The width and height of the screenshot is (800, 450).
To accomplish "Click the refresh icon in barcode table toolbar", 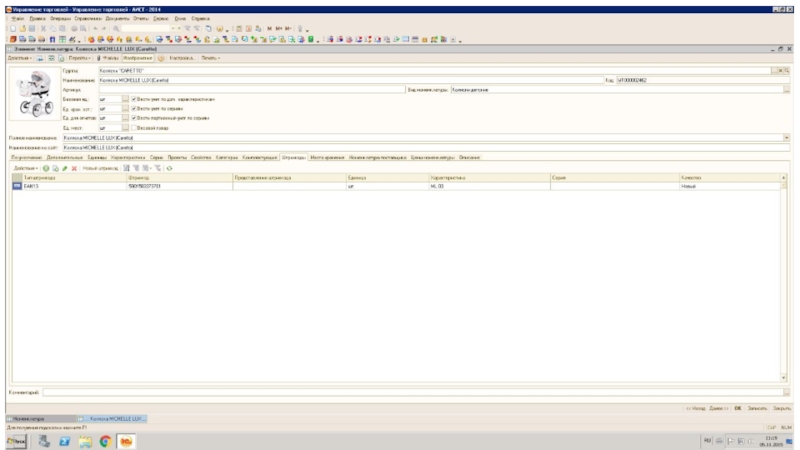I will [169, 167].
